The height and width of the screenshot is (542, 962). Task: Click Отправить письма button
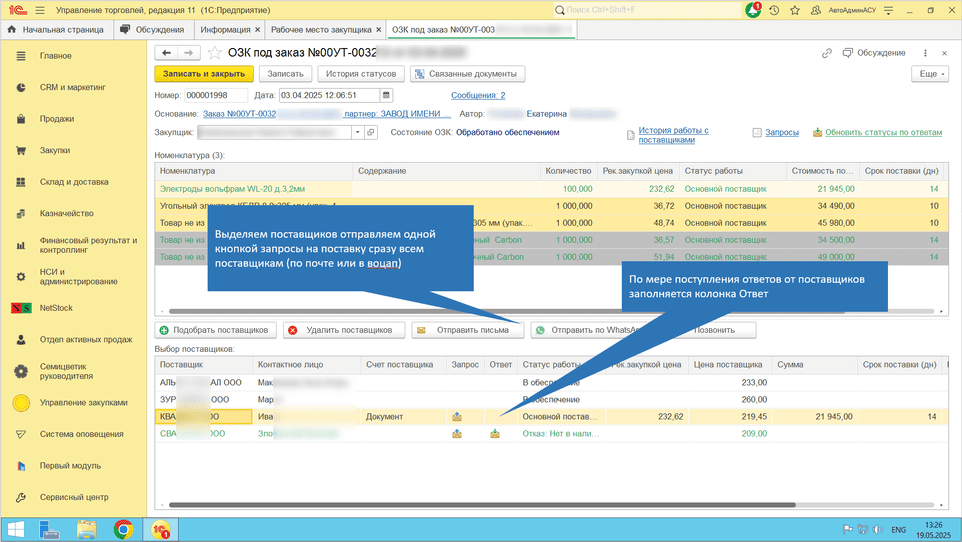pos(468,330)
